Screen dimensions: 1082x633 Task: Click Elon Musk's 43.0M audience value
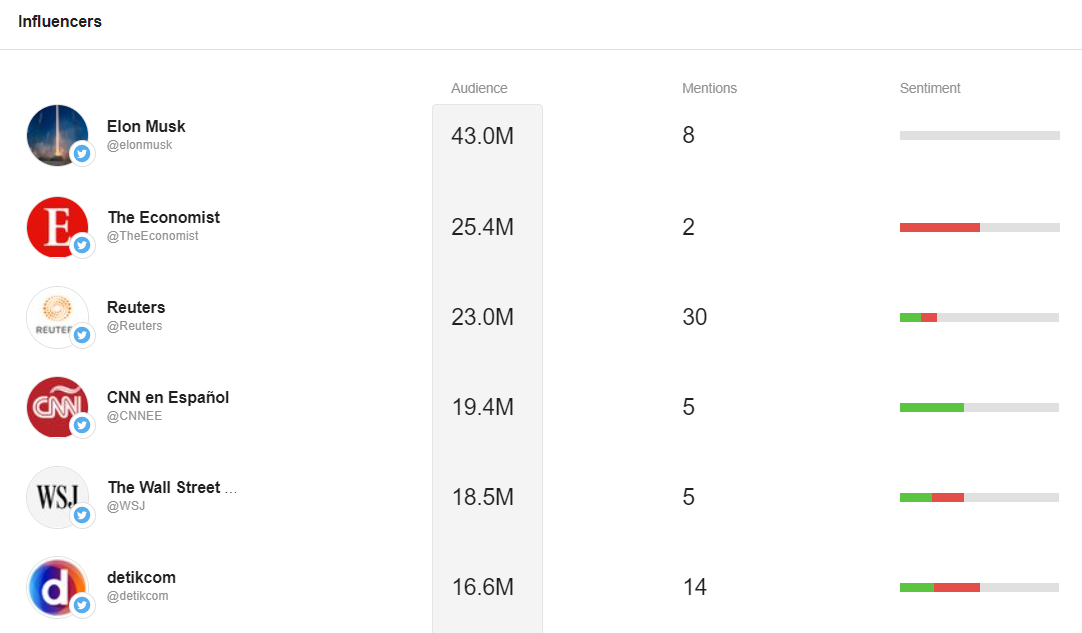click(482, 136)
